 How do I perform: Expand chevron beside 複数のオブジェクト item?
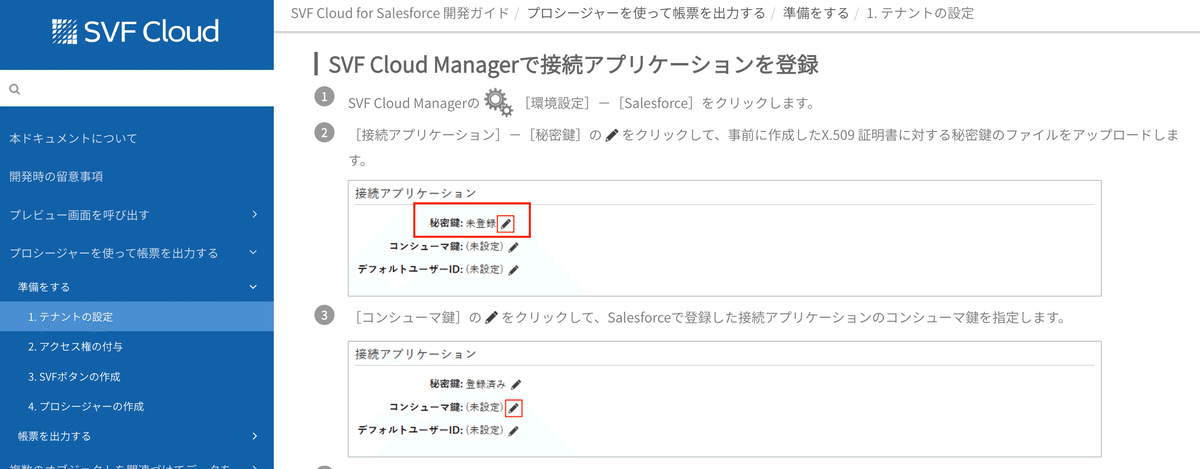point(255,465)
